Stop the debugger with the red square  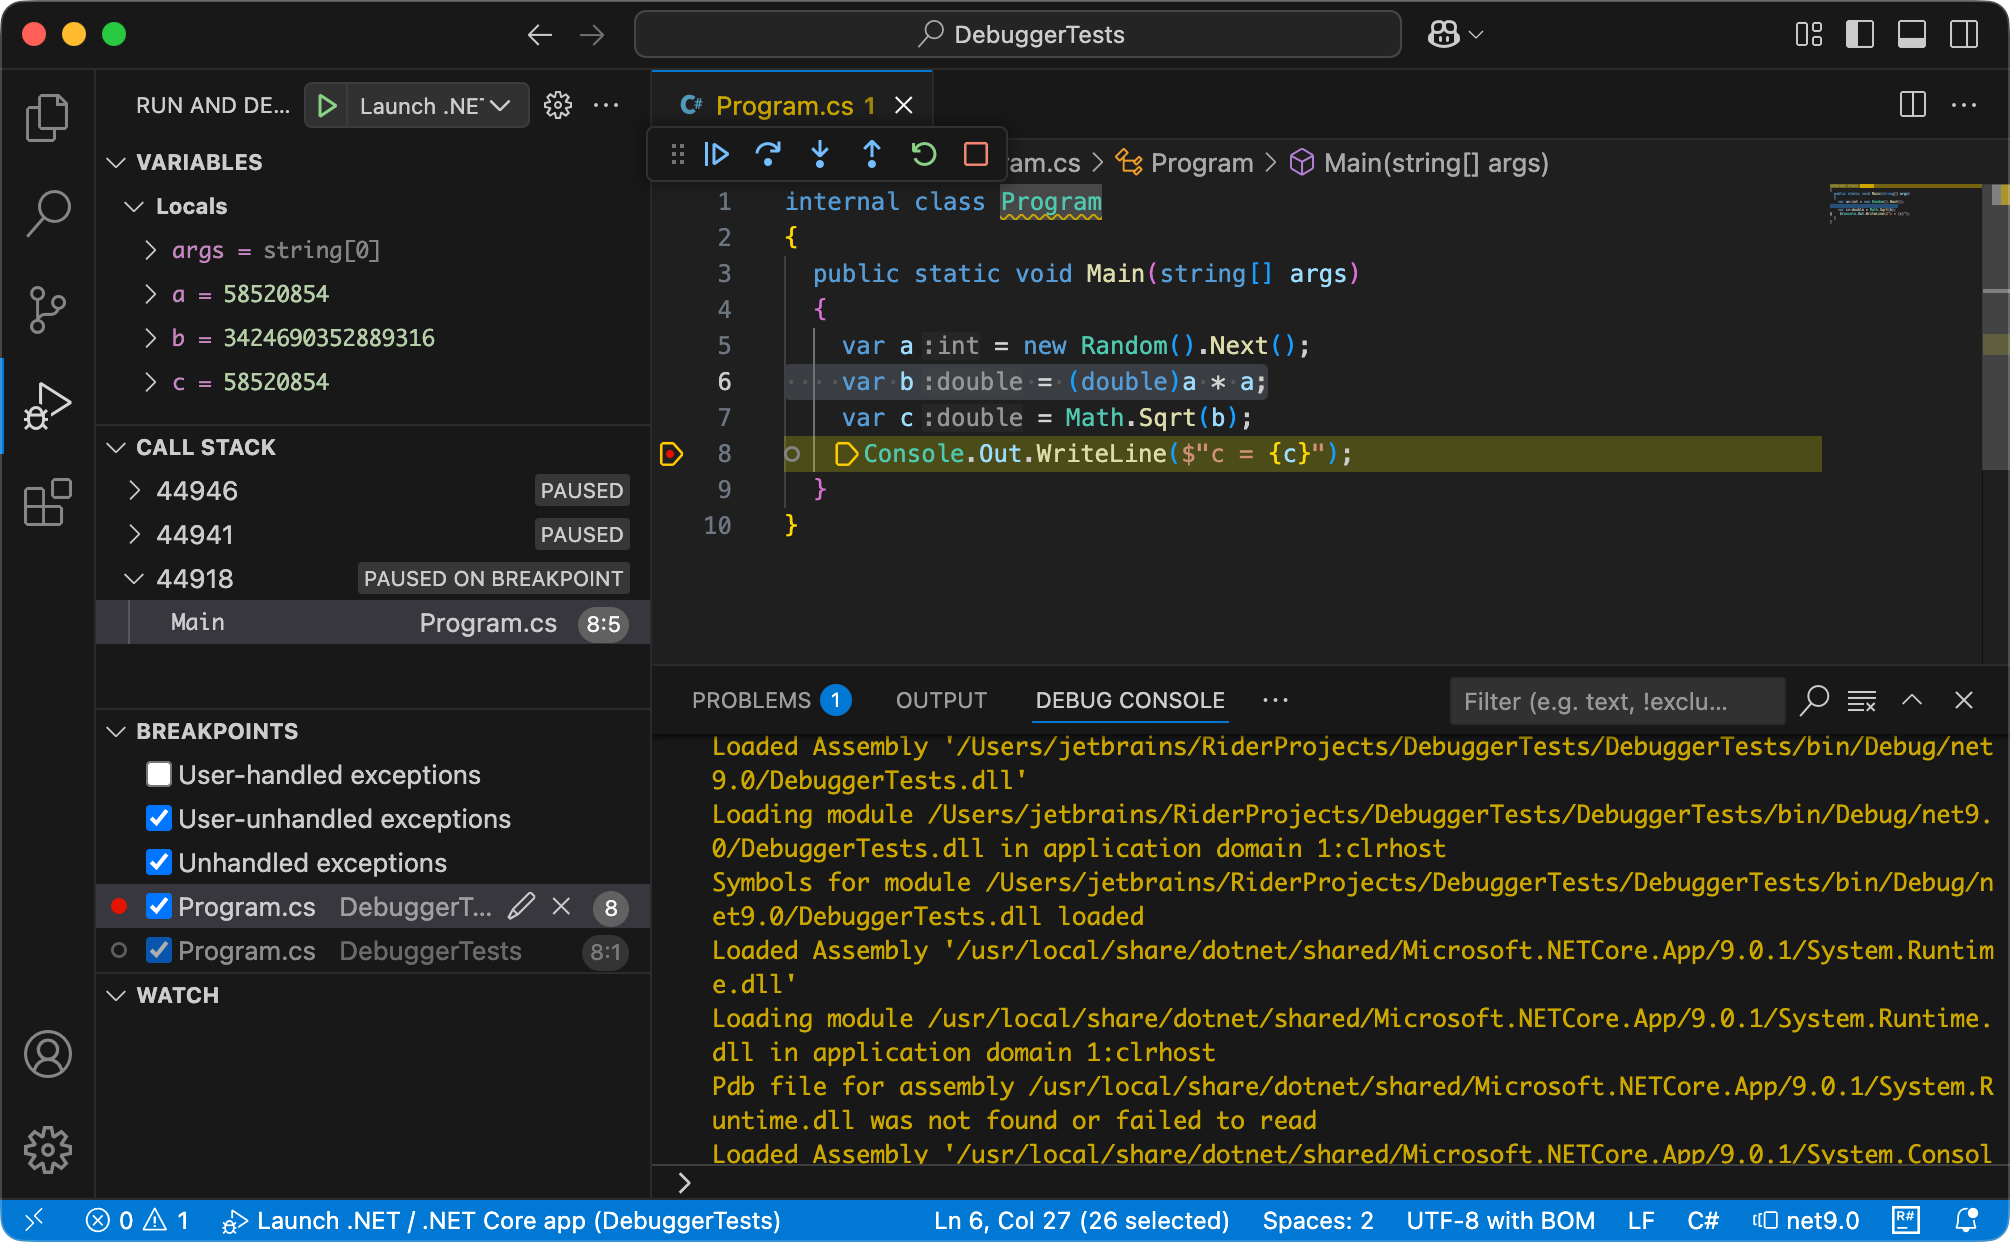(x=976, y=154)
